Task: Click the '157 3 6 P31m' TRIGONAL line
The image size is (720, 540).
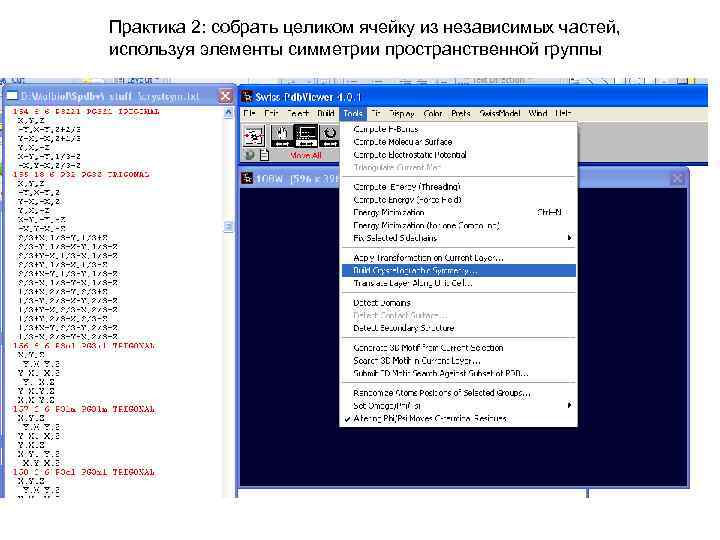Action: (84, 409)
